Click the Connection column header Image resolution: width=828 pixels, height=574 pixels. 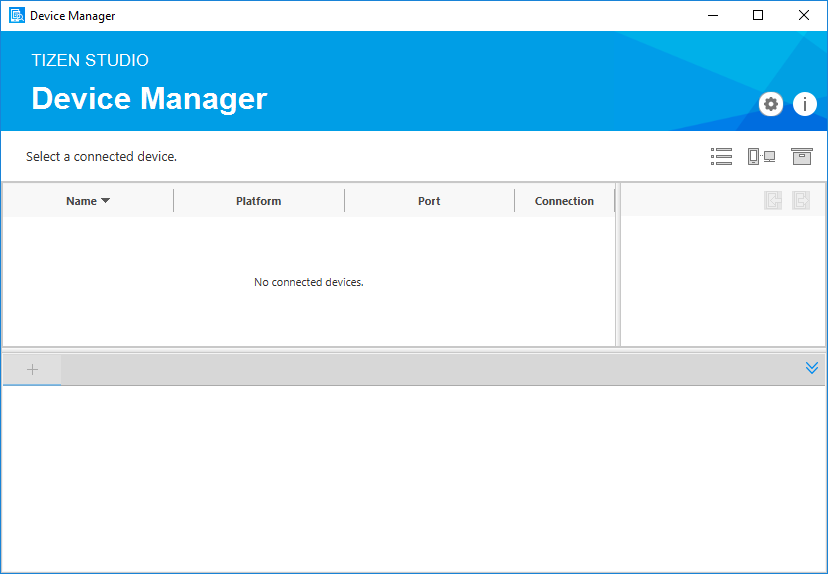click(x=564, y=201)
